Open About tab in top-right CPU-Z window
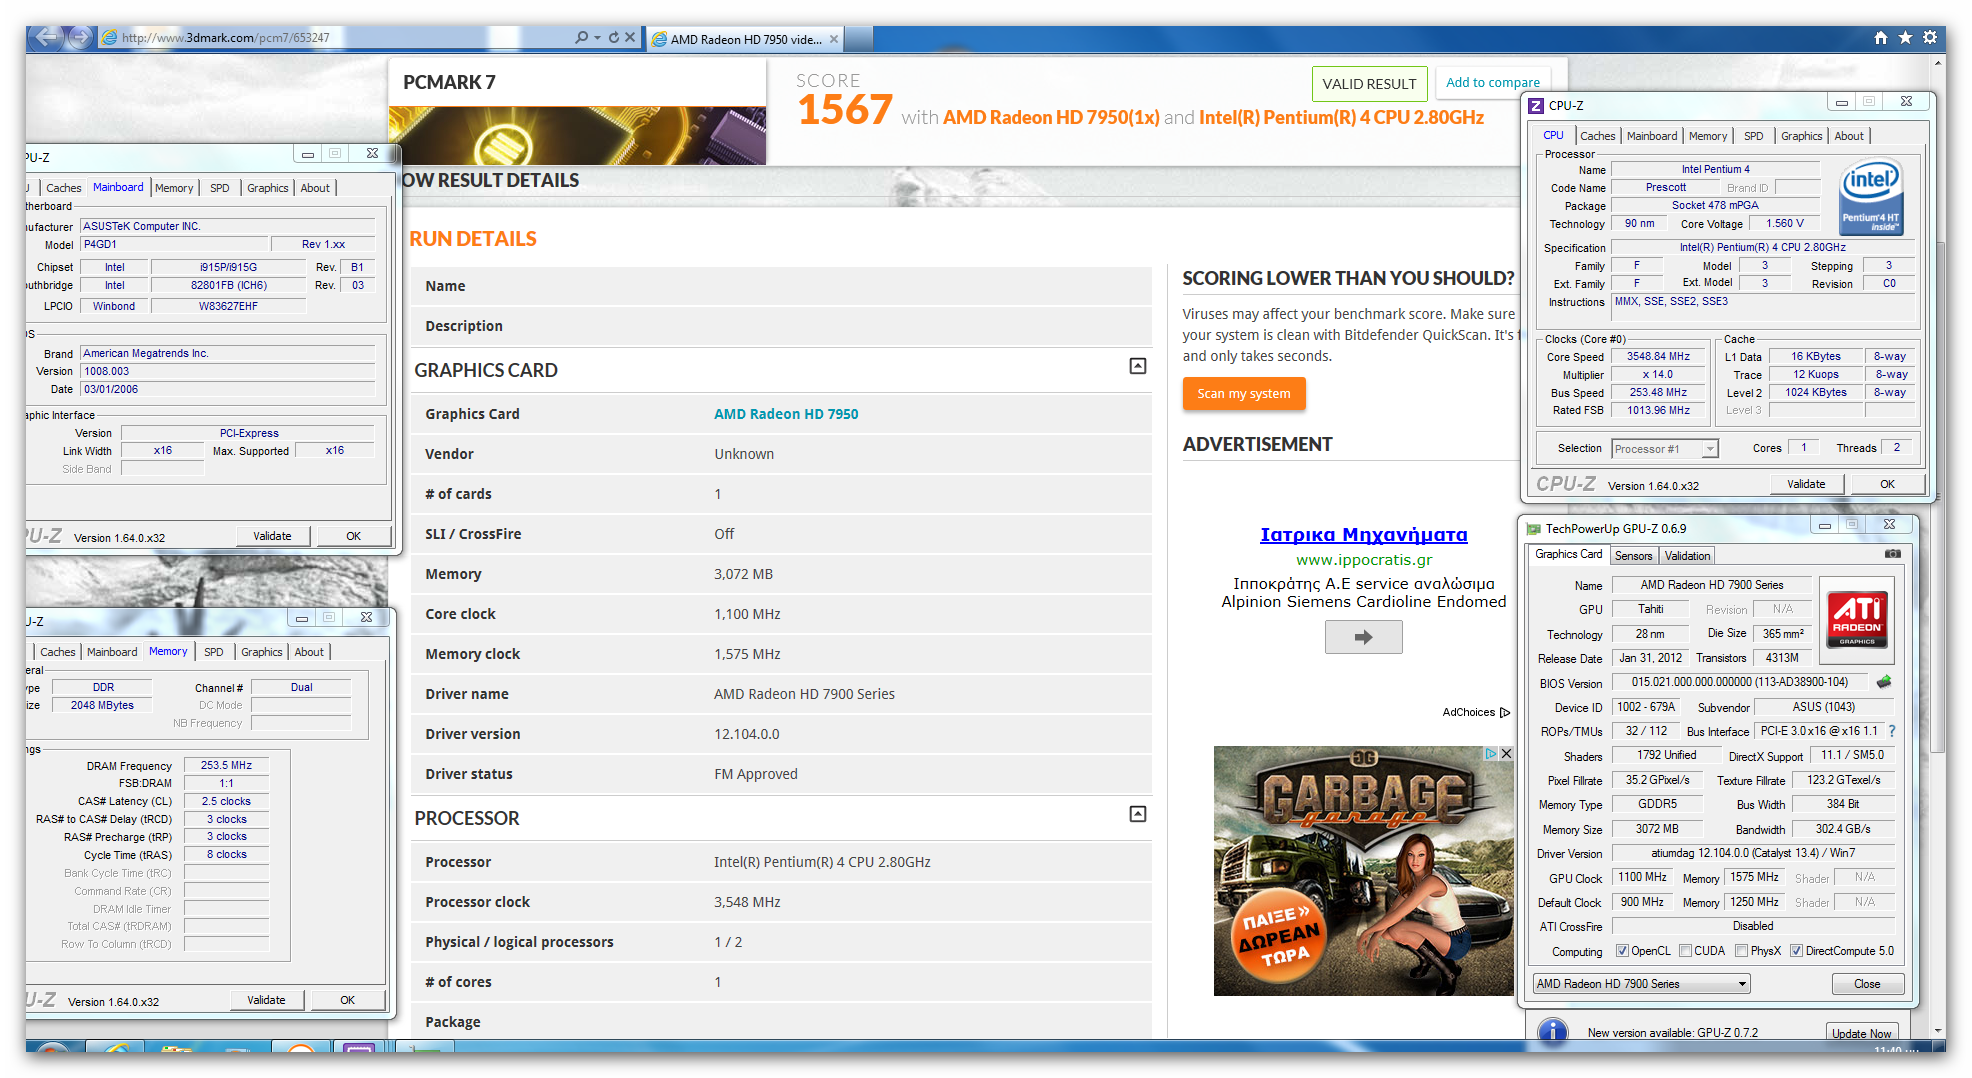This screenshot has height=1078, width=1972. (x=1848, y=136)
